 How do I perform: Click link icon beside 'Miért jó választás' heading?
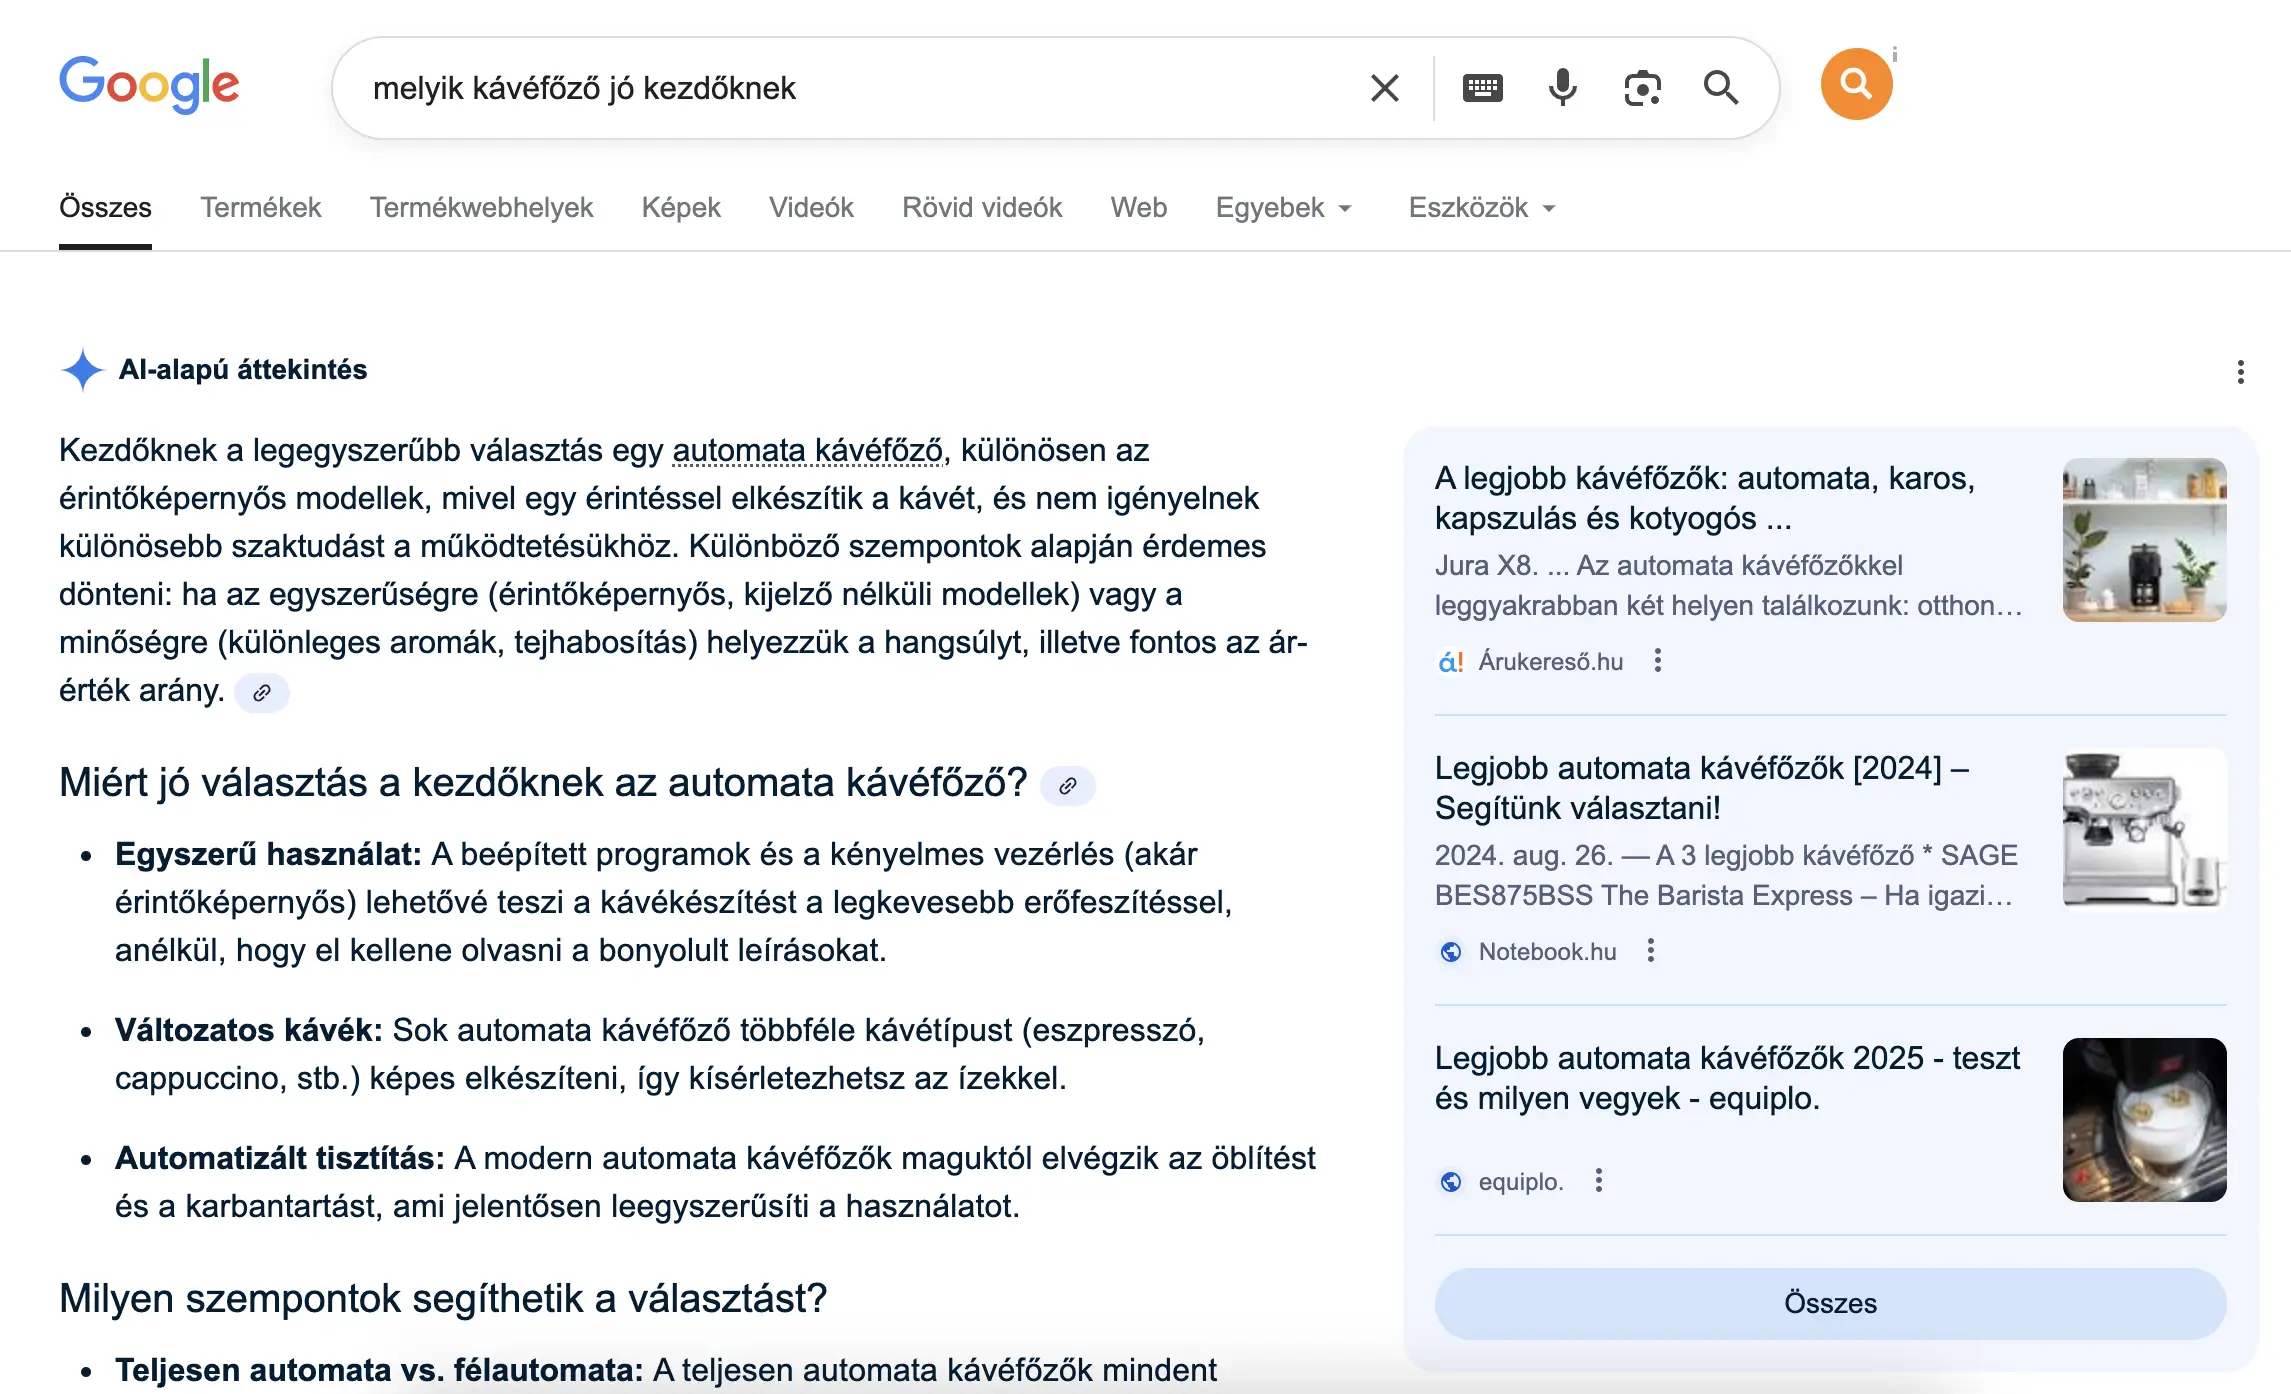pos(1068,786)
